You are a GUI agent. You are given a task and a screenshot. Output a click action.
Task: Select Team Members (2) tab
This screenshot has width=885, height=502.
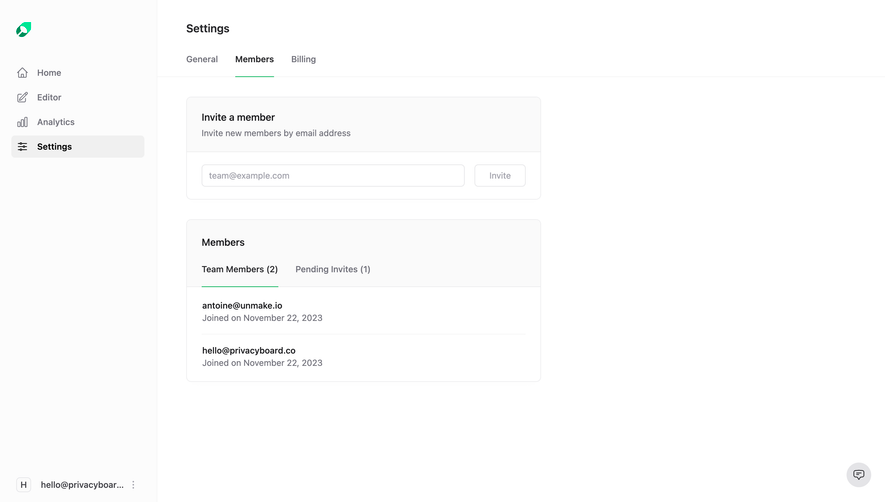[240, 269]
